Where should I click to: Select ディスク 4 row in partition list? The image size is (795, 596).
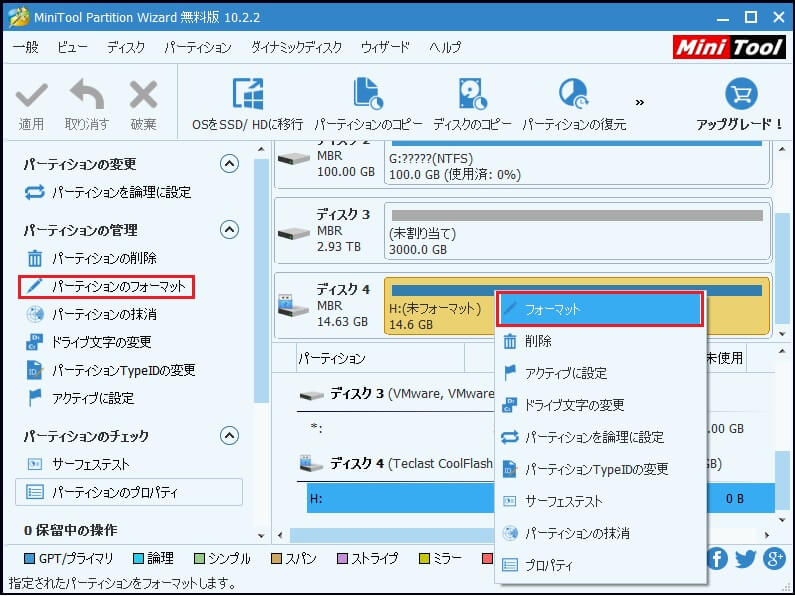(395, 464)
